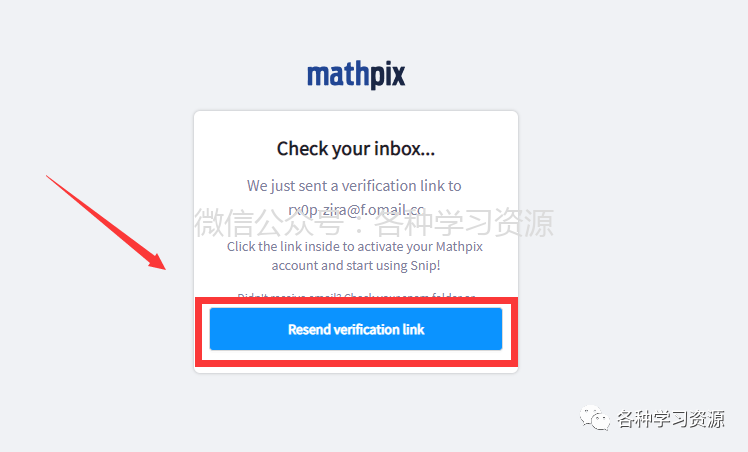
Task: Click the WeChat logo icon
Action: 594,418
